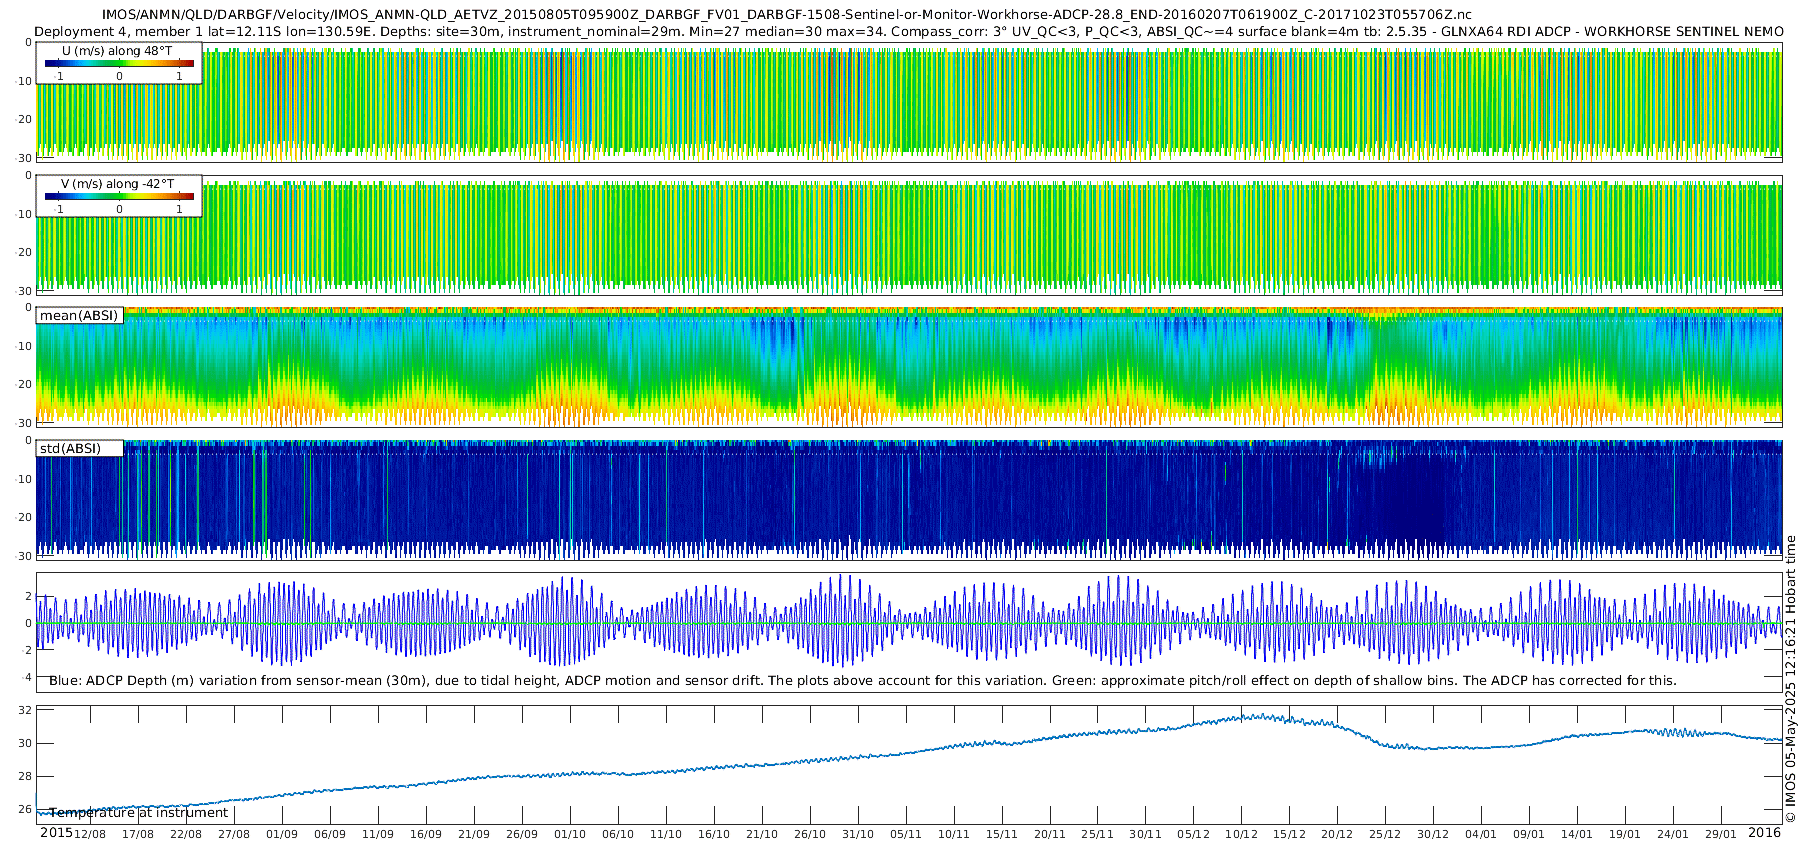1800x850 pixels.
Task: Click the U velocity colorbar
Action: (119, 63)
